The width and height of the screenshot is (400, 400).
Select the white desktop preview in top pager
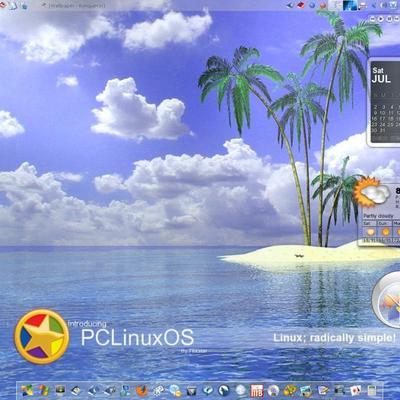pos(335,5)
